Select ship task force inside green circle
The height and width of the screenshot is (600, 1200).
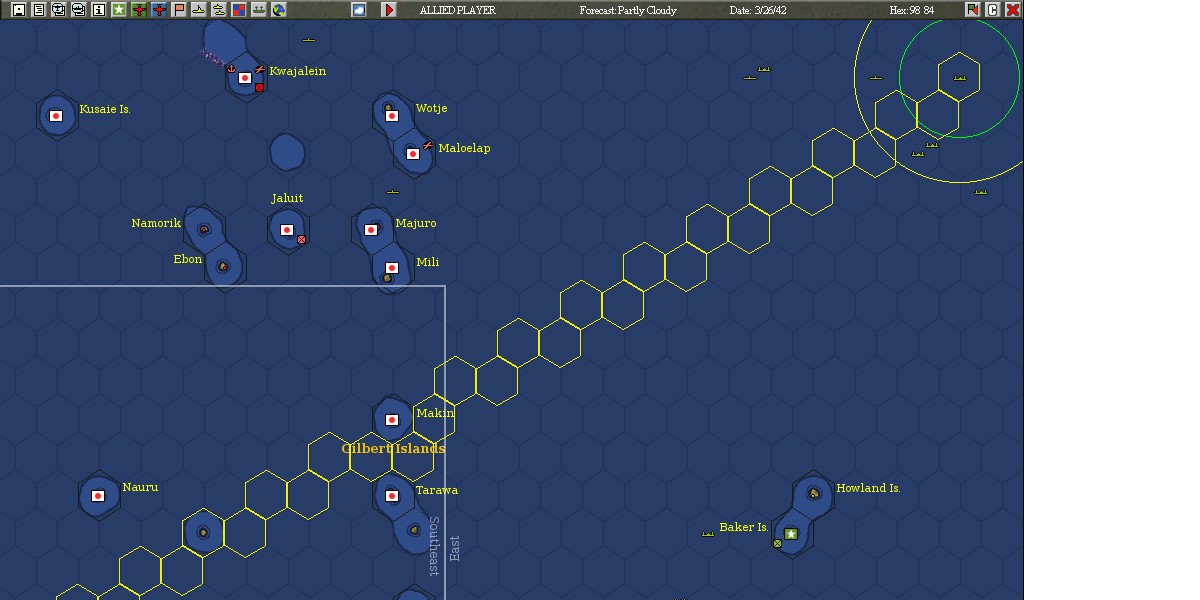[960, 78]
